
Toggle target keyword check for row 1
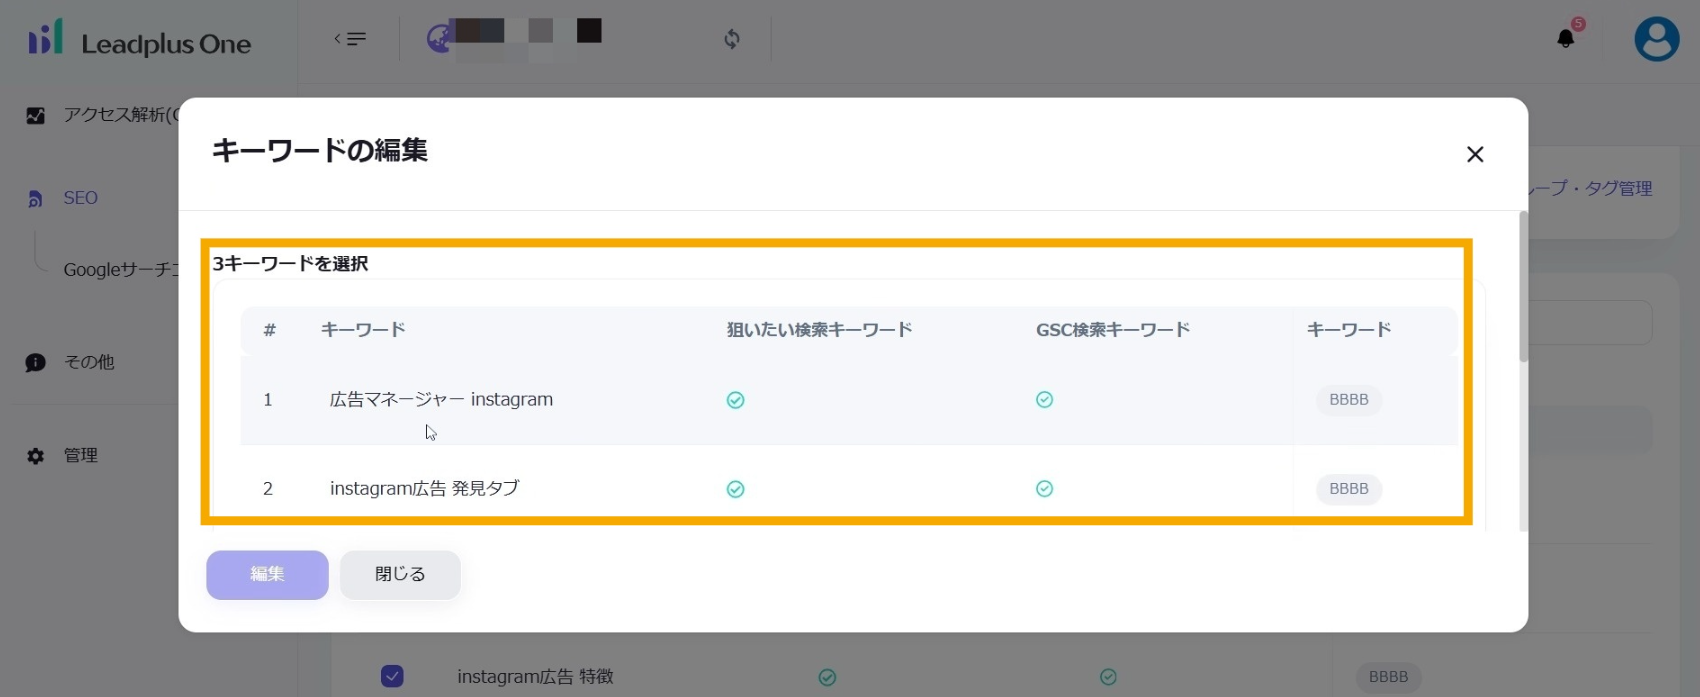(735, 400)
